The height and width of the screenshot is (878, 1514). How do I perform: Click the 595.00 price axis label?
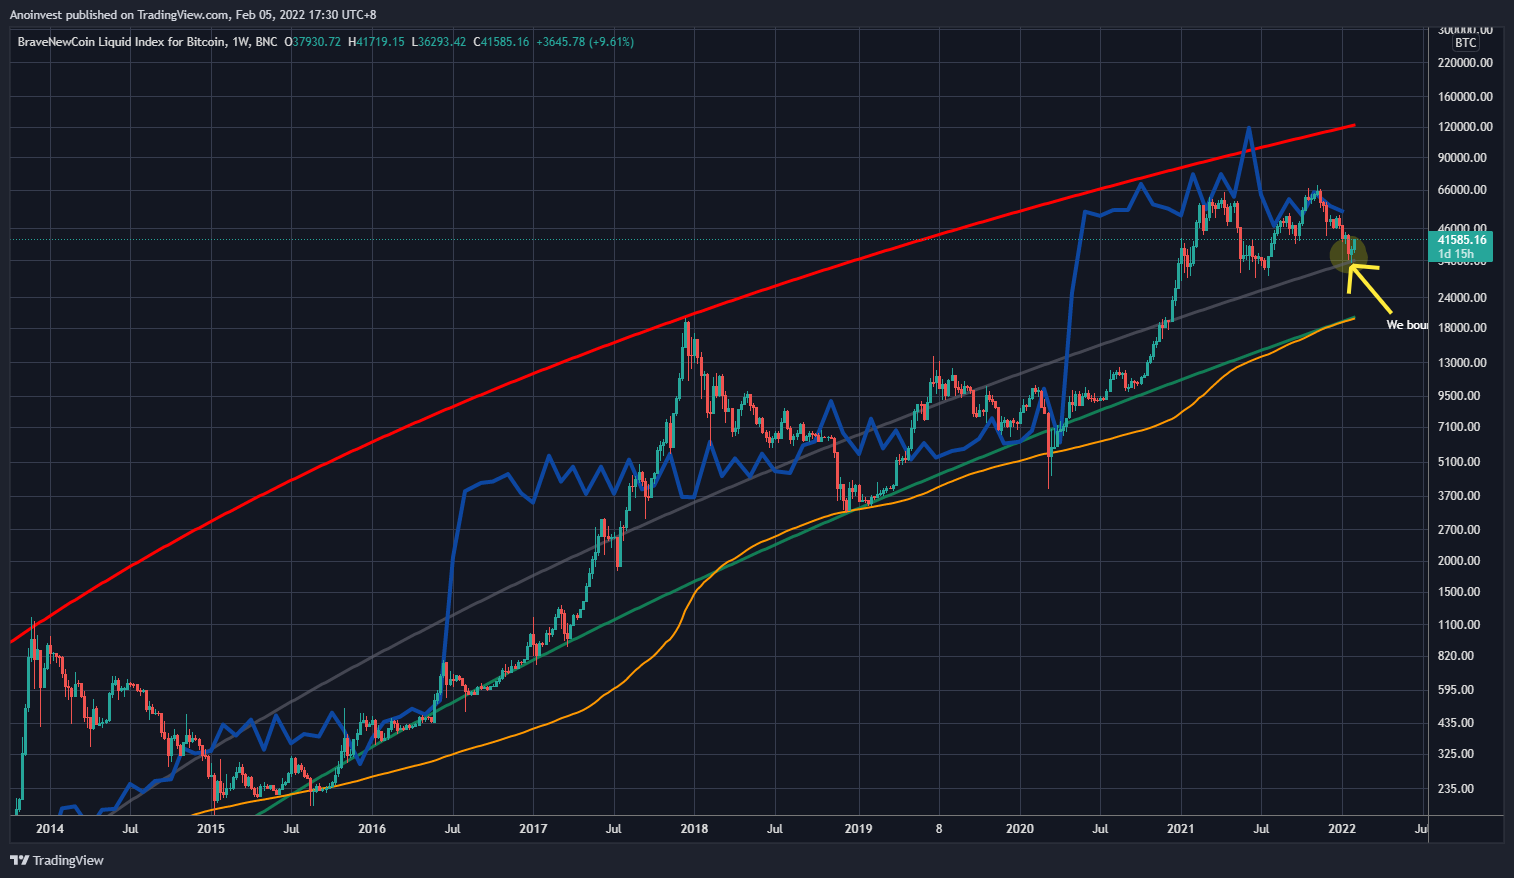click(x=1456, y=690)
